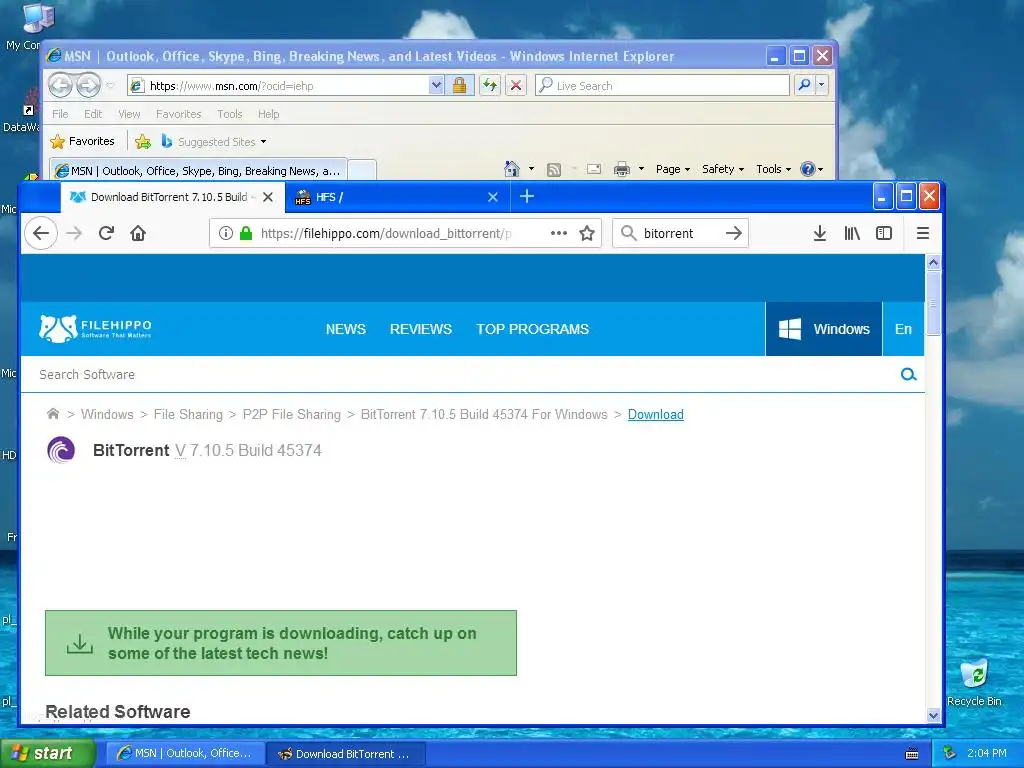The width and height of the screenshot is (1024, 768).
Task: Open TOP PROGRAMS on FileHippo
Action: point(532,329)
